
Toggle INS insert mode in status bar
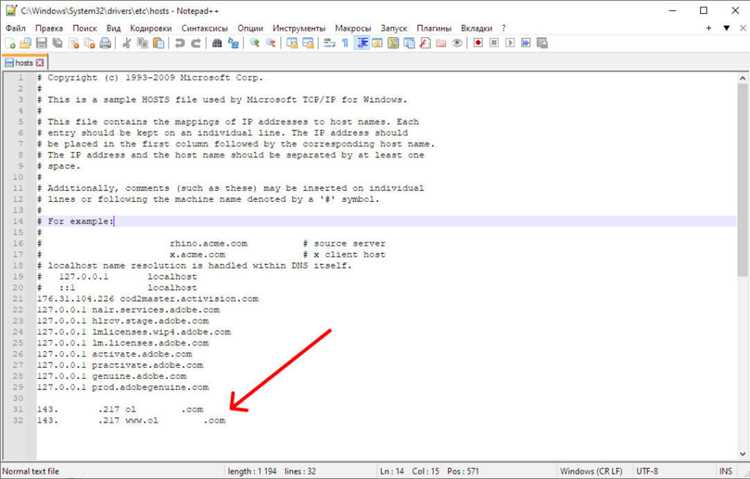point(726,471)
